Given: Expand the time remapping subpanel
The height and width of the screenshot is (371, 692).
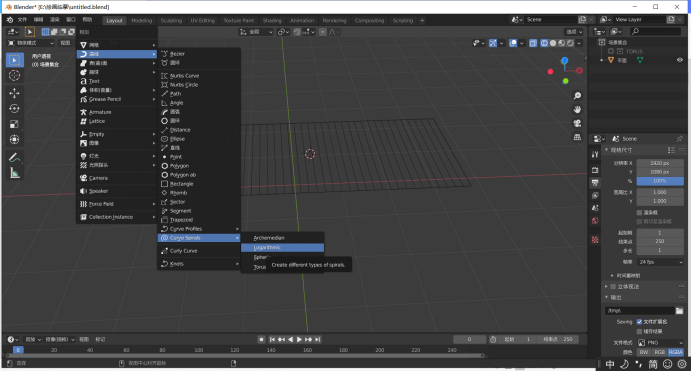Looking at the screenshot, I should (612, 275).
